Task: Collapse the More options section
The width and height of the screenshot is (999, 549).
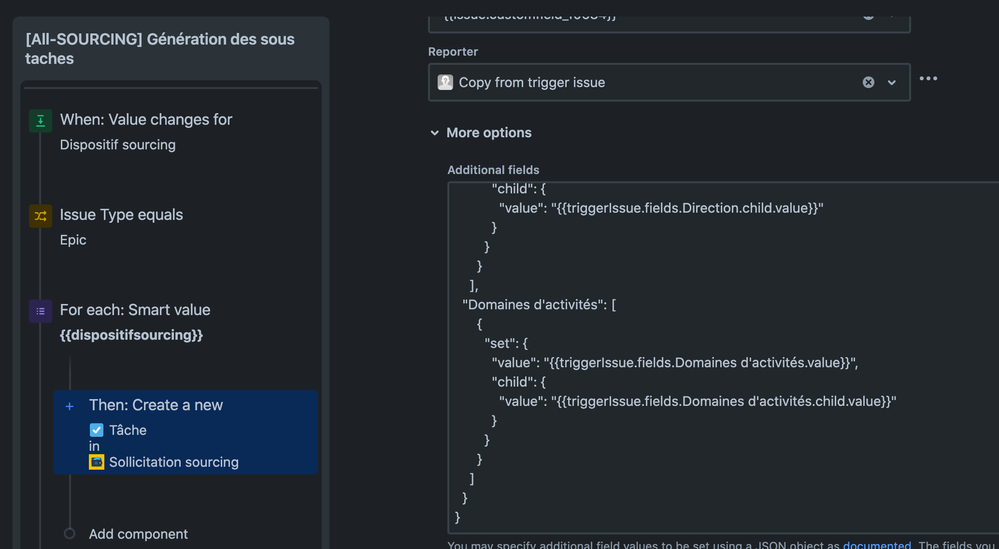Action: click(x=435, y=133)
